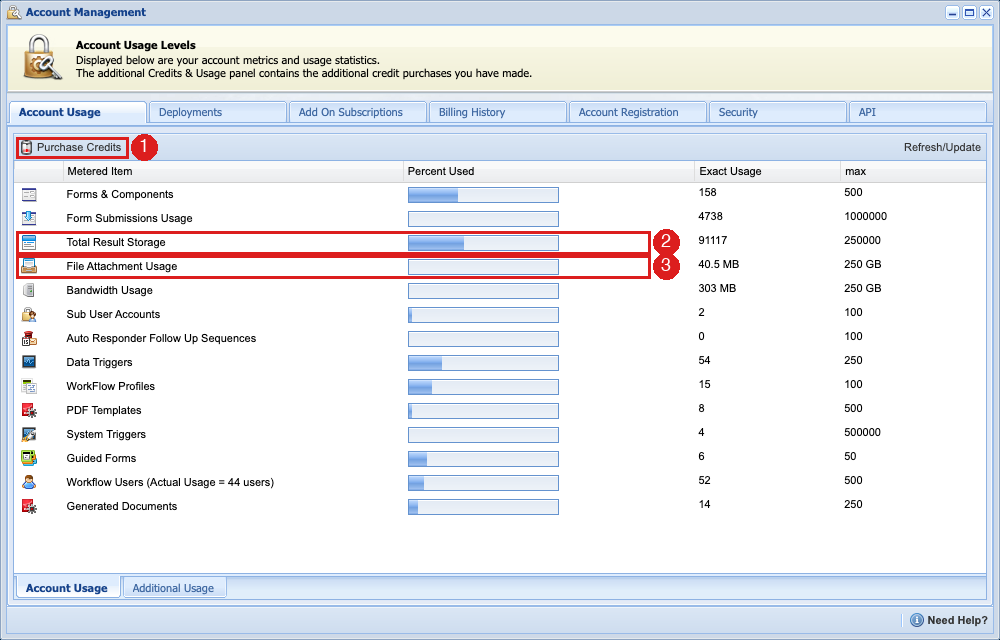The image size is (1000, 640).
Task: Click the System Triggers icon
Action: [29, 434]
